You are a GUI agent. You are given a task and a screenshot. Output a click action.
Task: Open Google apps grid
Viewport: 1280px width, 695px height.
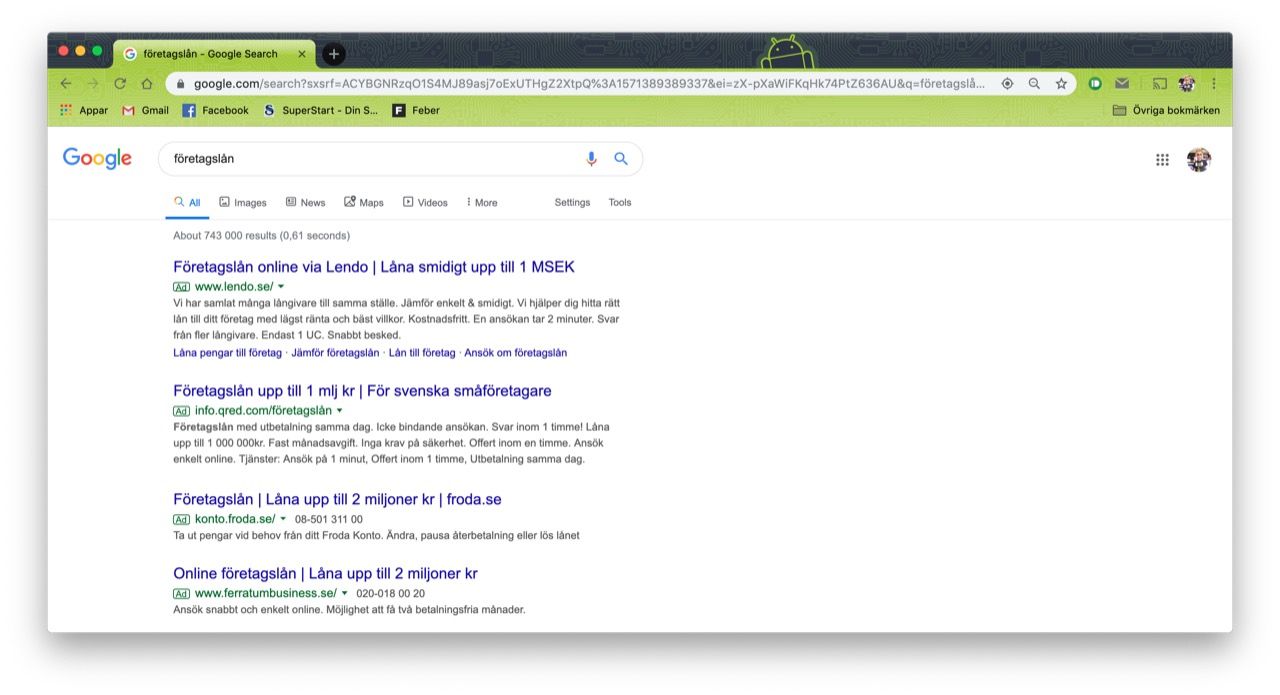tap(1162, 159)
